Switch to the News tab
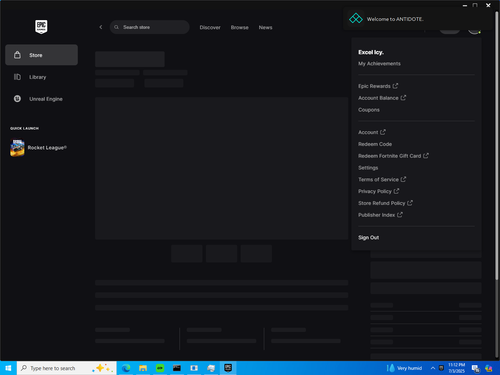The image size is (500, 375). click(265, 27)
